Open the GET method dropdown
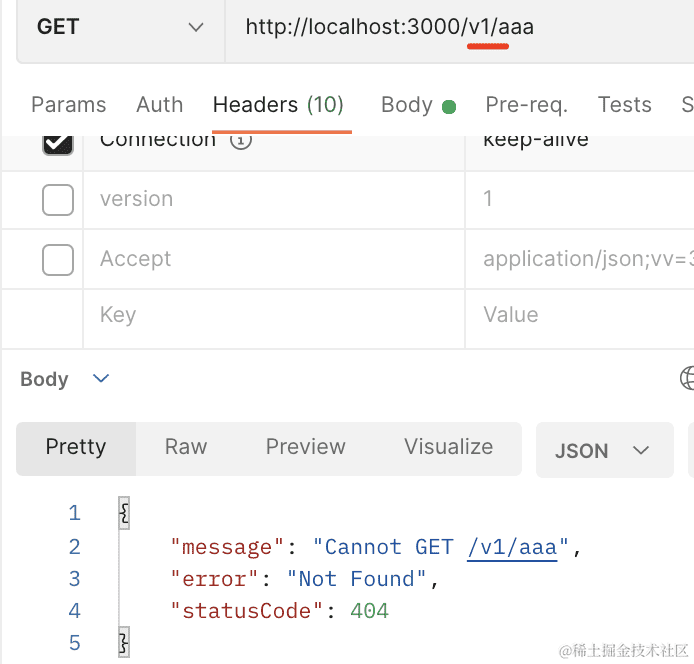The height and width of the screenshot is (664, 694). pyautogui.click(x=120, y=28)
